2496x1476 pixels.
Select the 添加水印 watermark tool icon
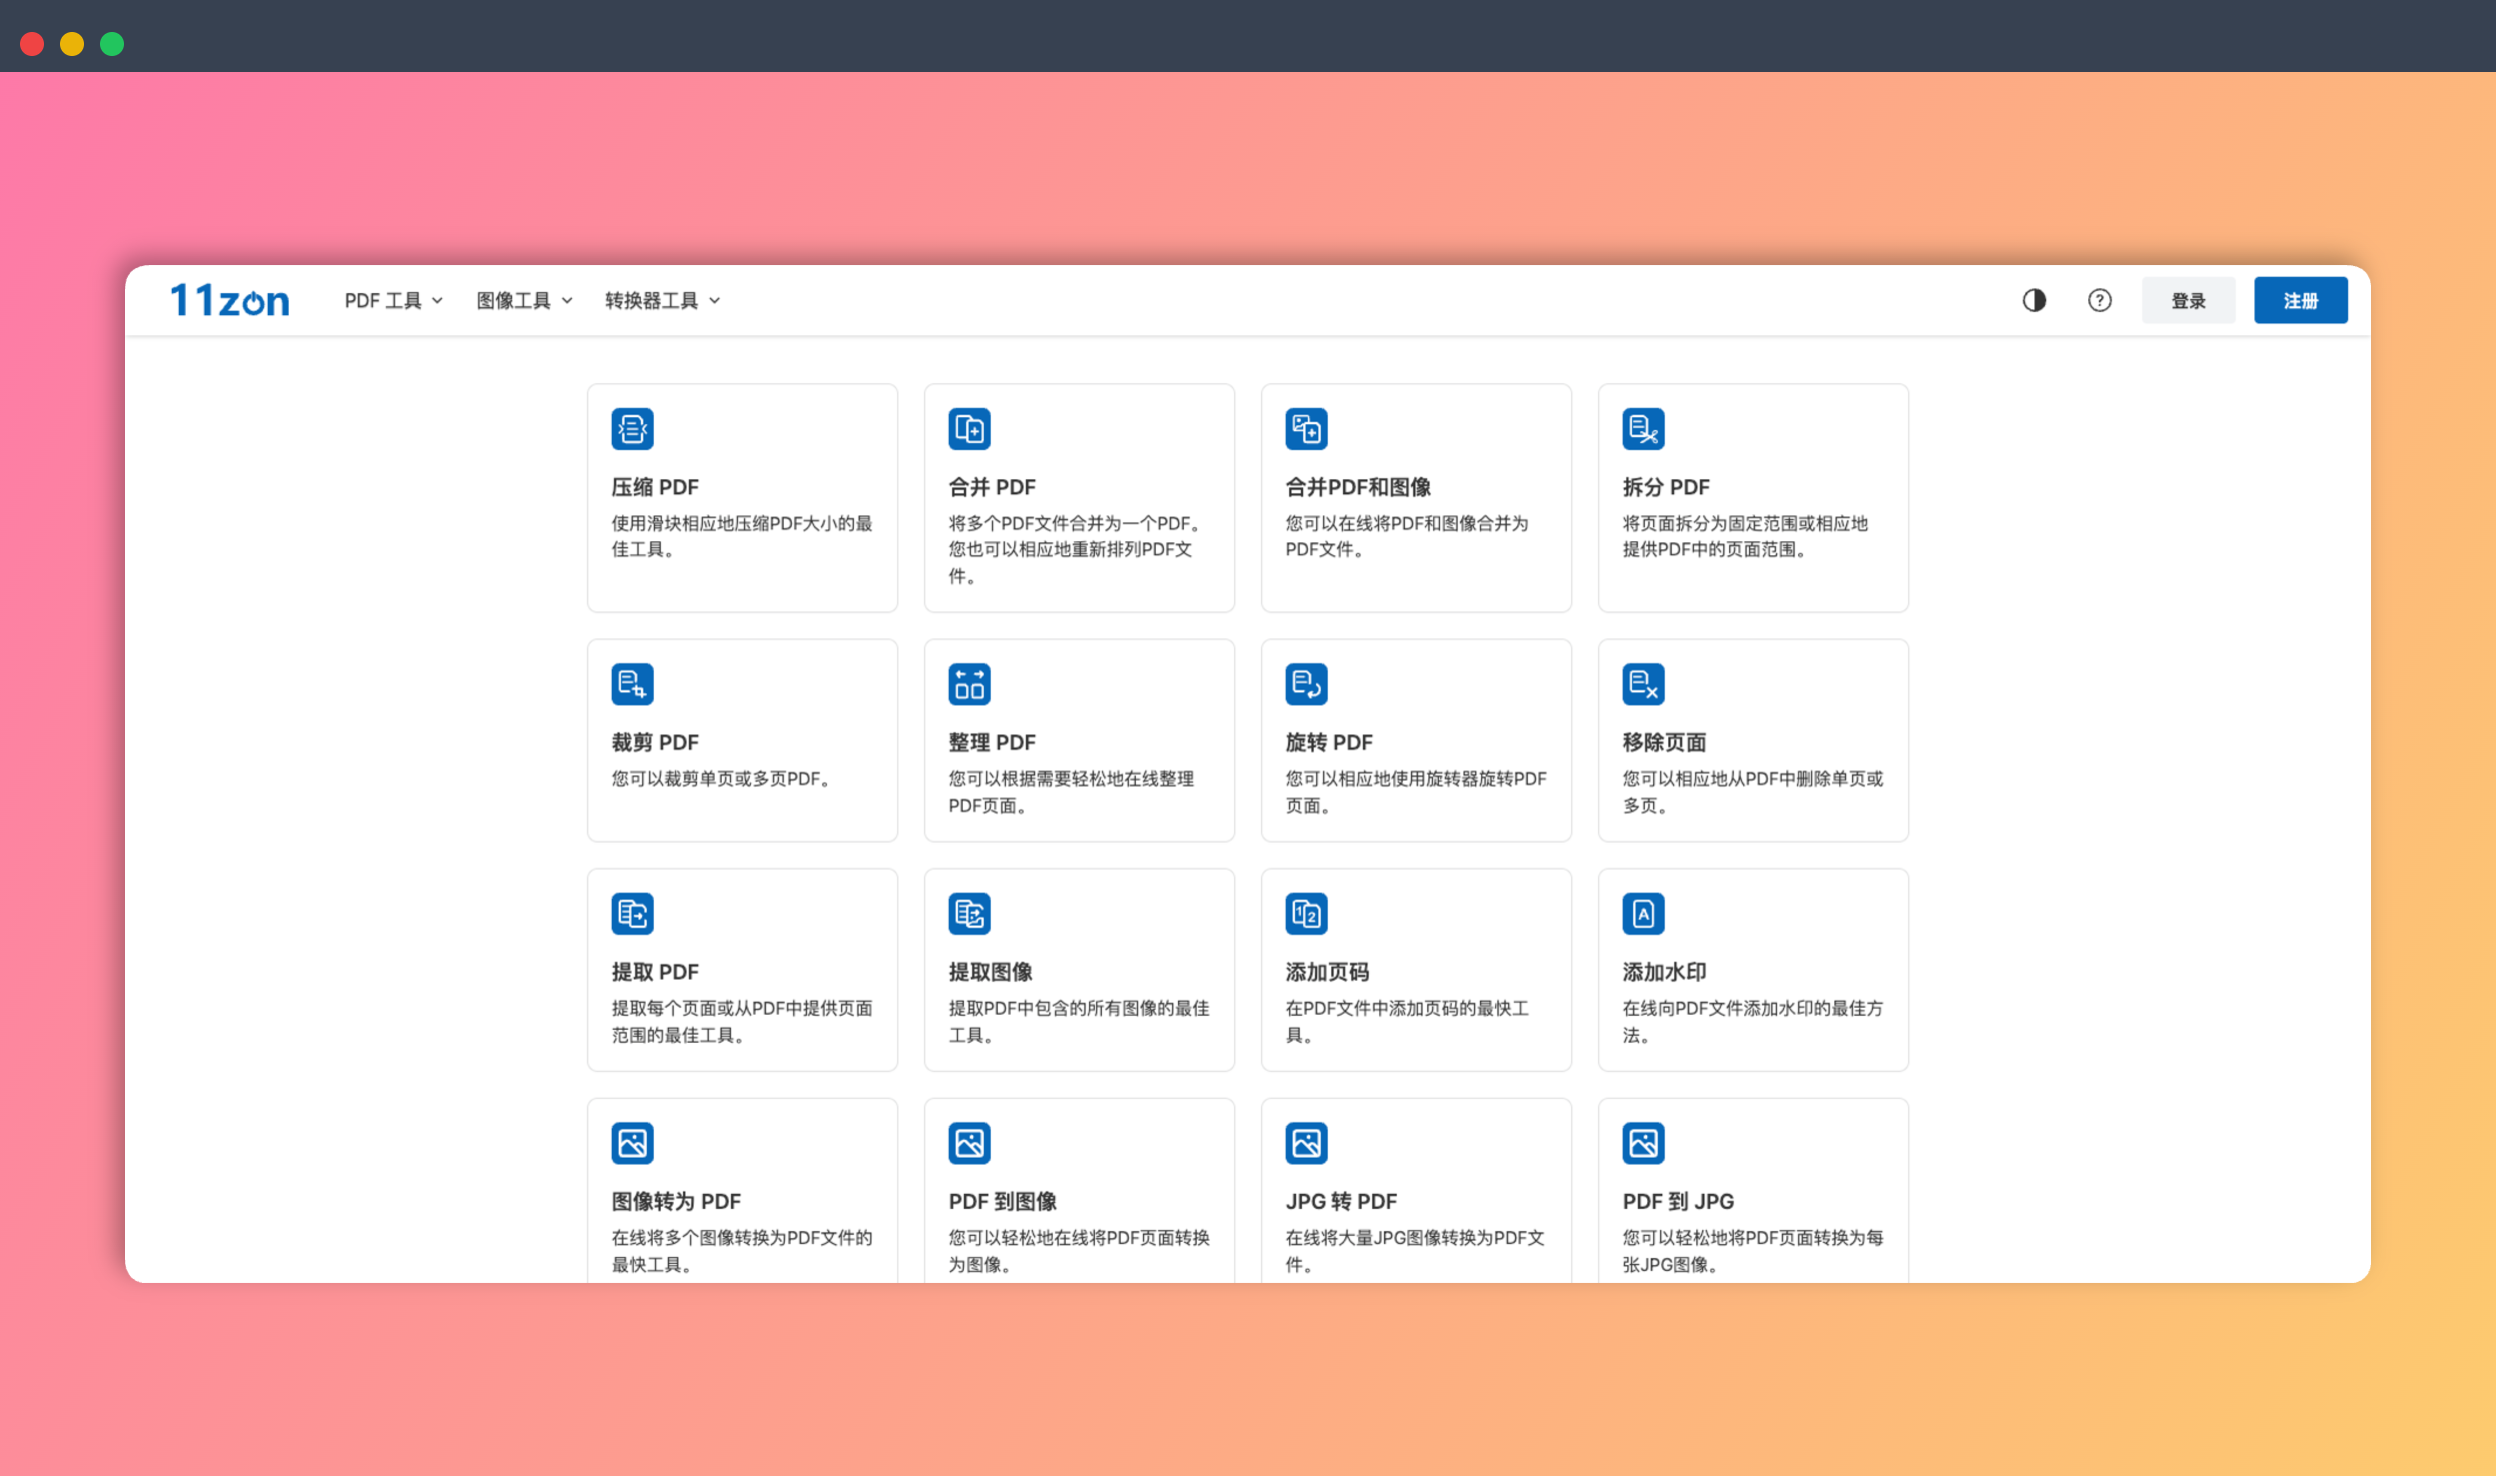[1644, 913]
